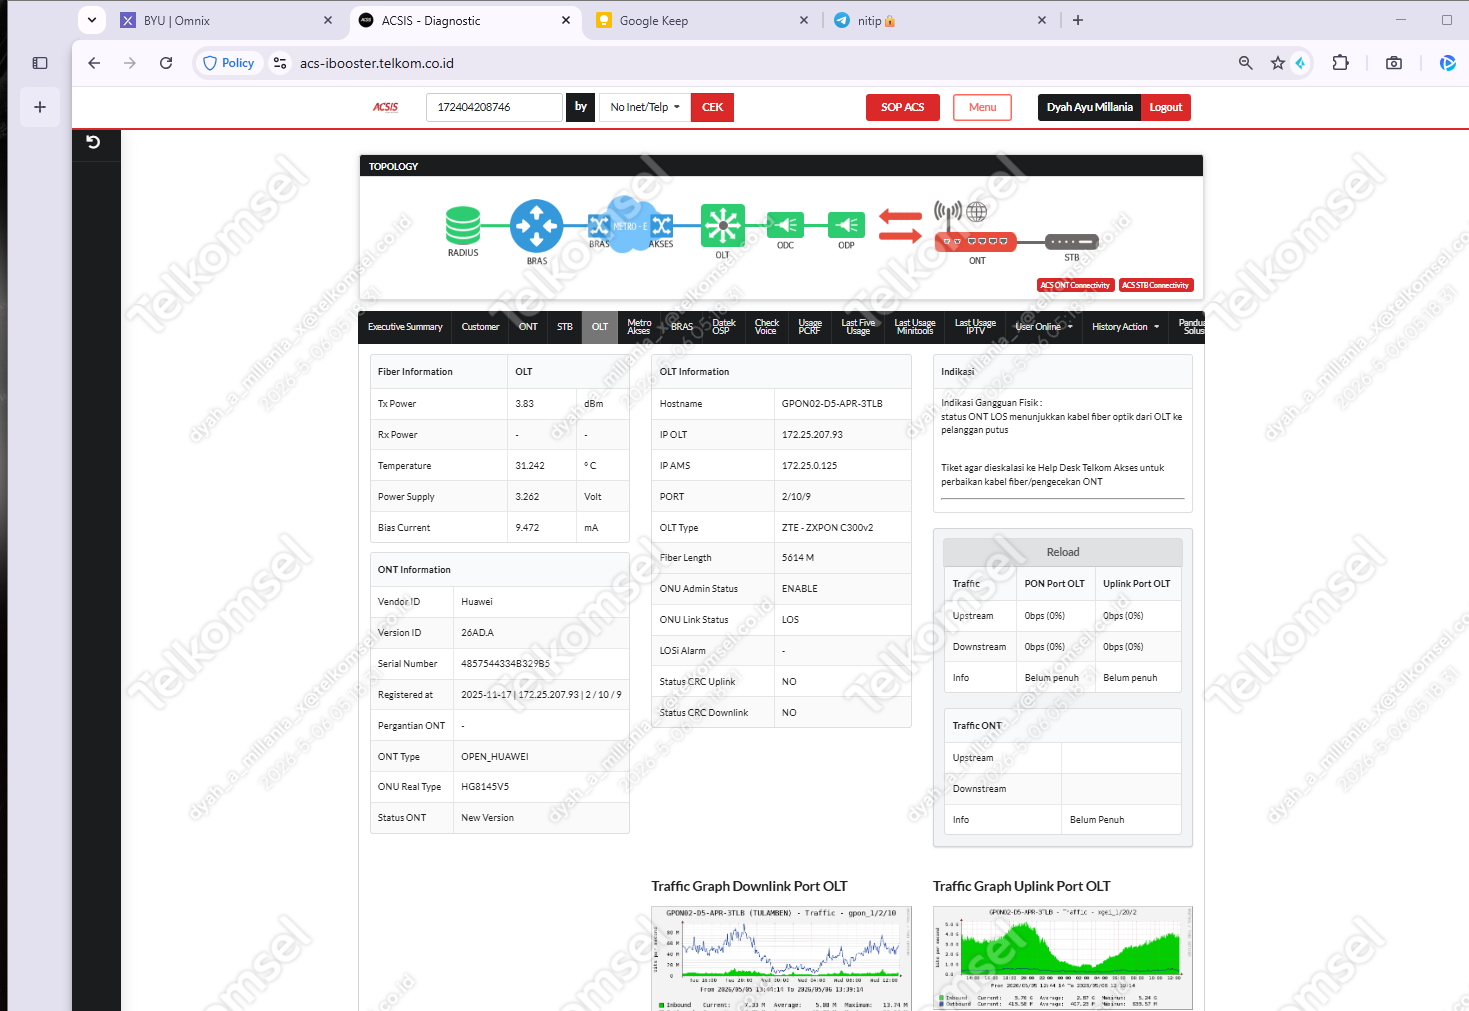Image resolution: width=1469 pixels, height=1011 pixels.
Task: Click the Reload traffic button
Action: [1063, 552]
